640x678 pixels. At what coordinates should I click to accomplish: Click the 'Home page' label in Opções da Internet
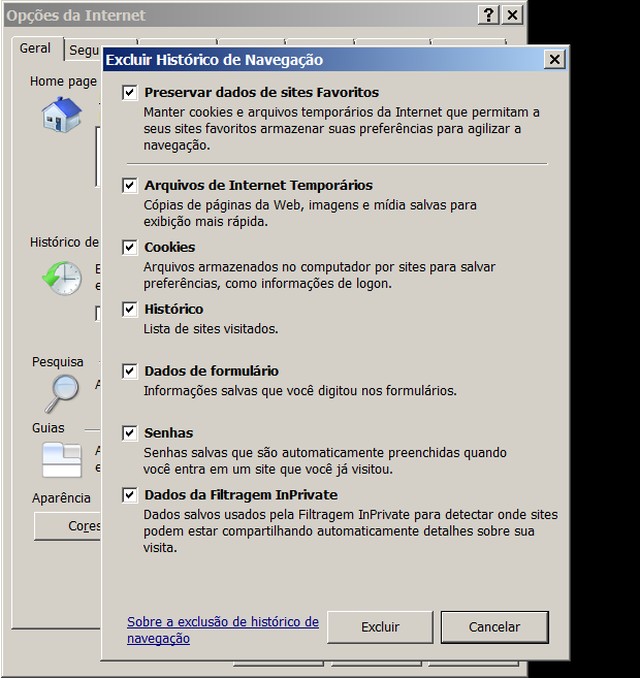point(63,81)
